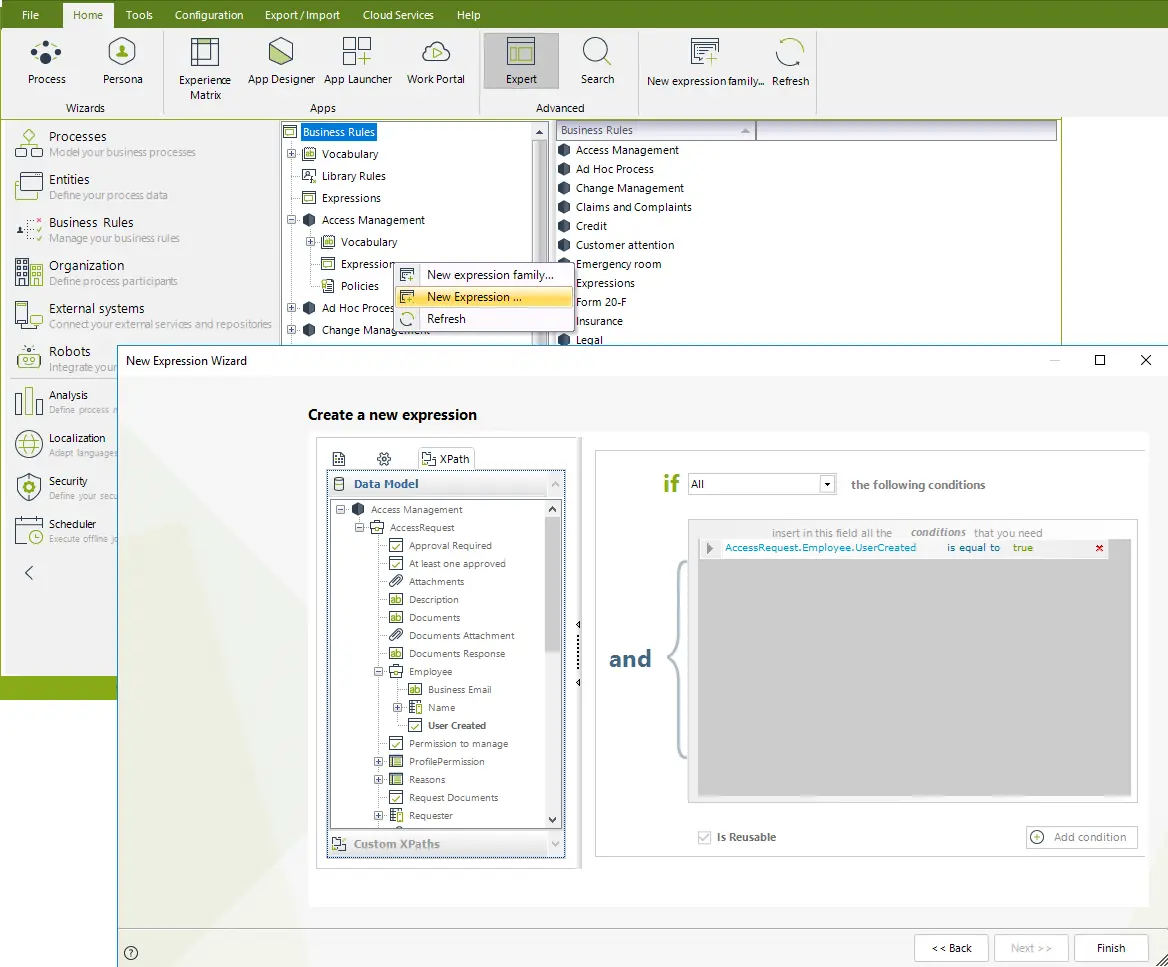This screenshot has height=967, width=1168.
Task: Expand the ProfilePermission node
Action: click(378, 761)
